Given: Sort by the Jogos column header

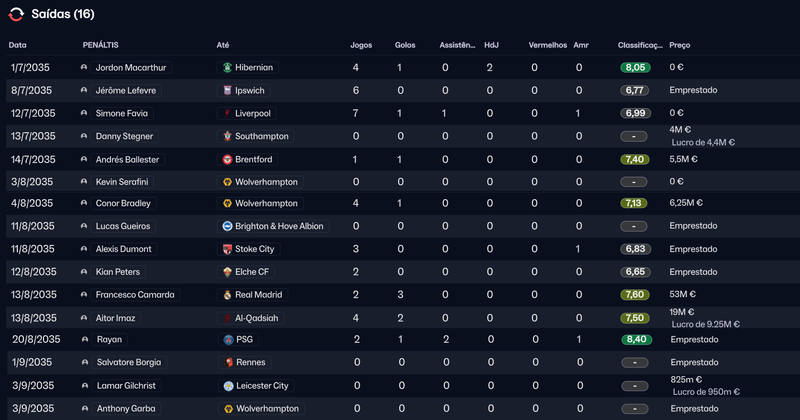Looking at the screenshot, I should [x=361, y=45].
